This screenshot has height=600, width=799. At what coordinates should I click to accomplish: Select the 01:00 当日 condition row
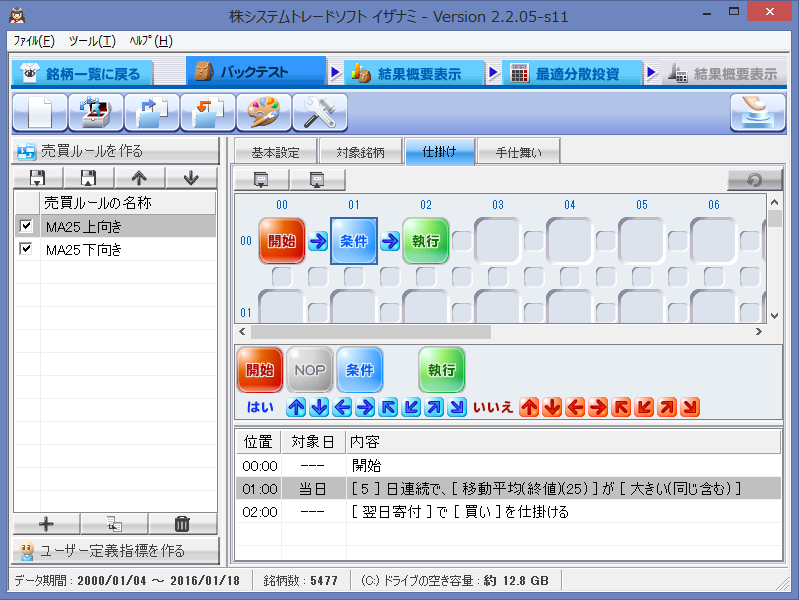509,489
